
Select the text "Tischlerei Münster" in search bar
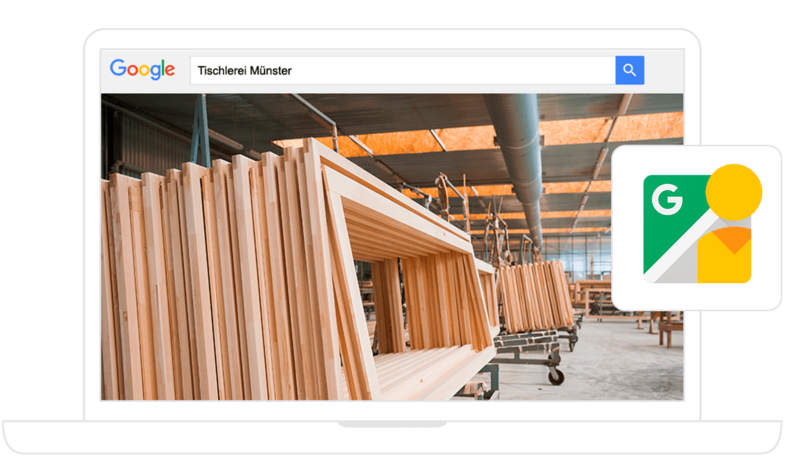coord(244,70)
